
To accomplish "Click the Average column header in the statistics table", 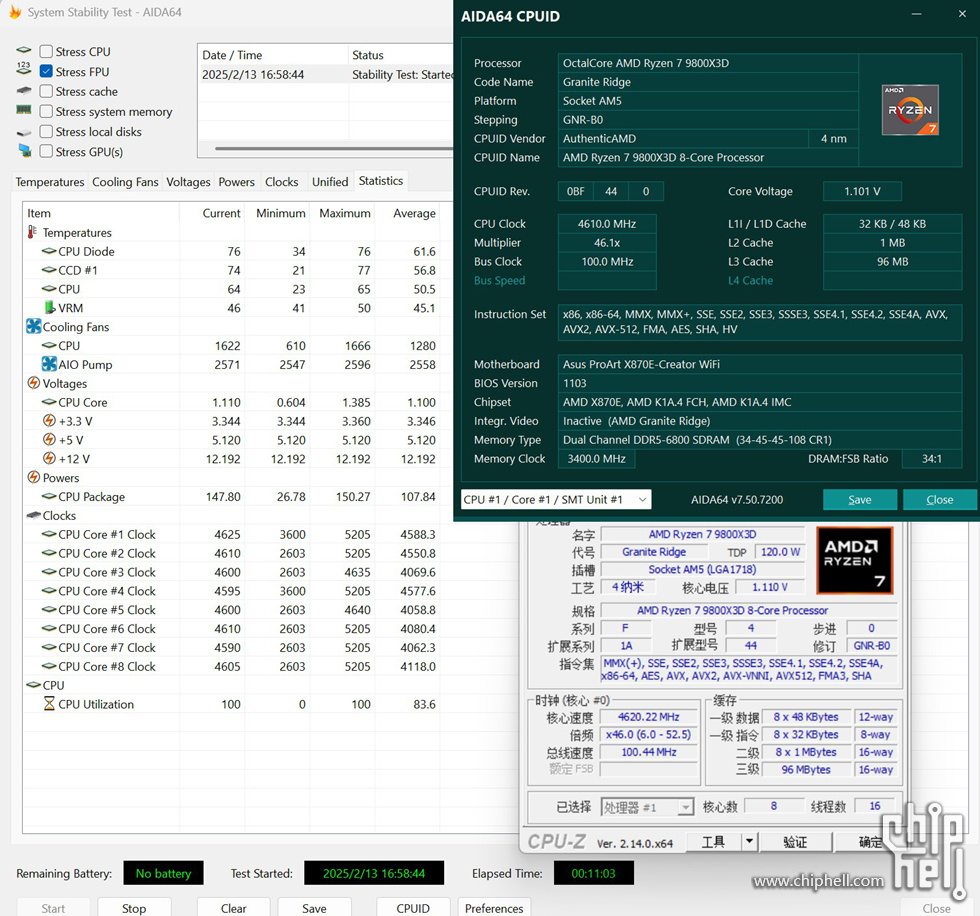I will [414, 213].
